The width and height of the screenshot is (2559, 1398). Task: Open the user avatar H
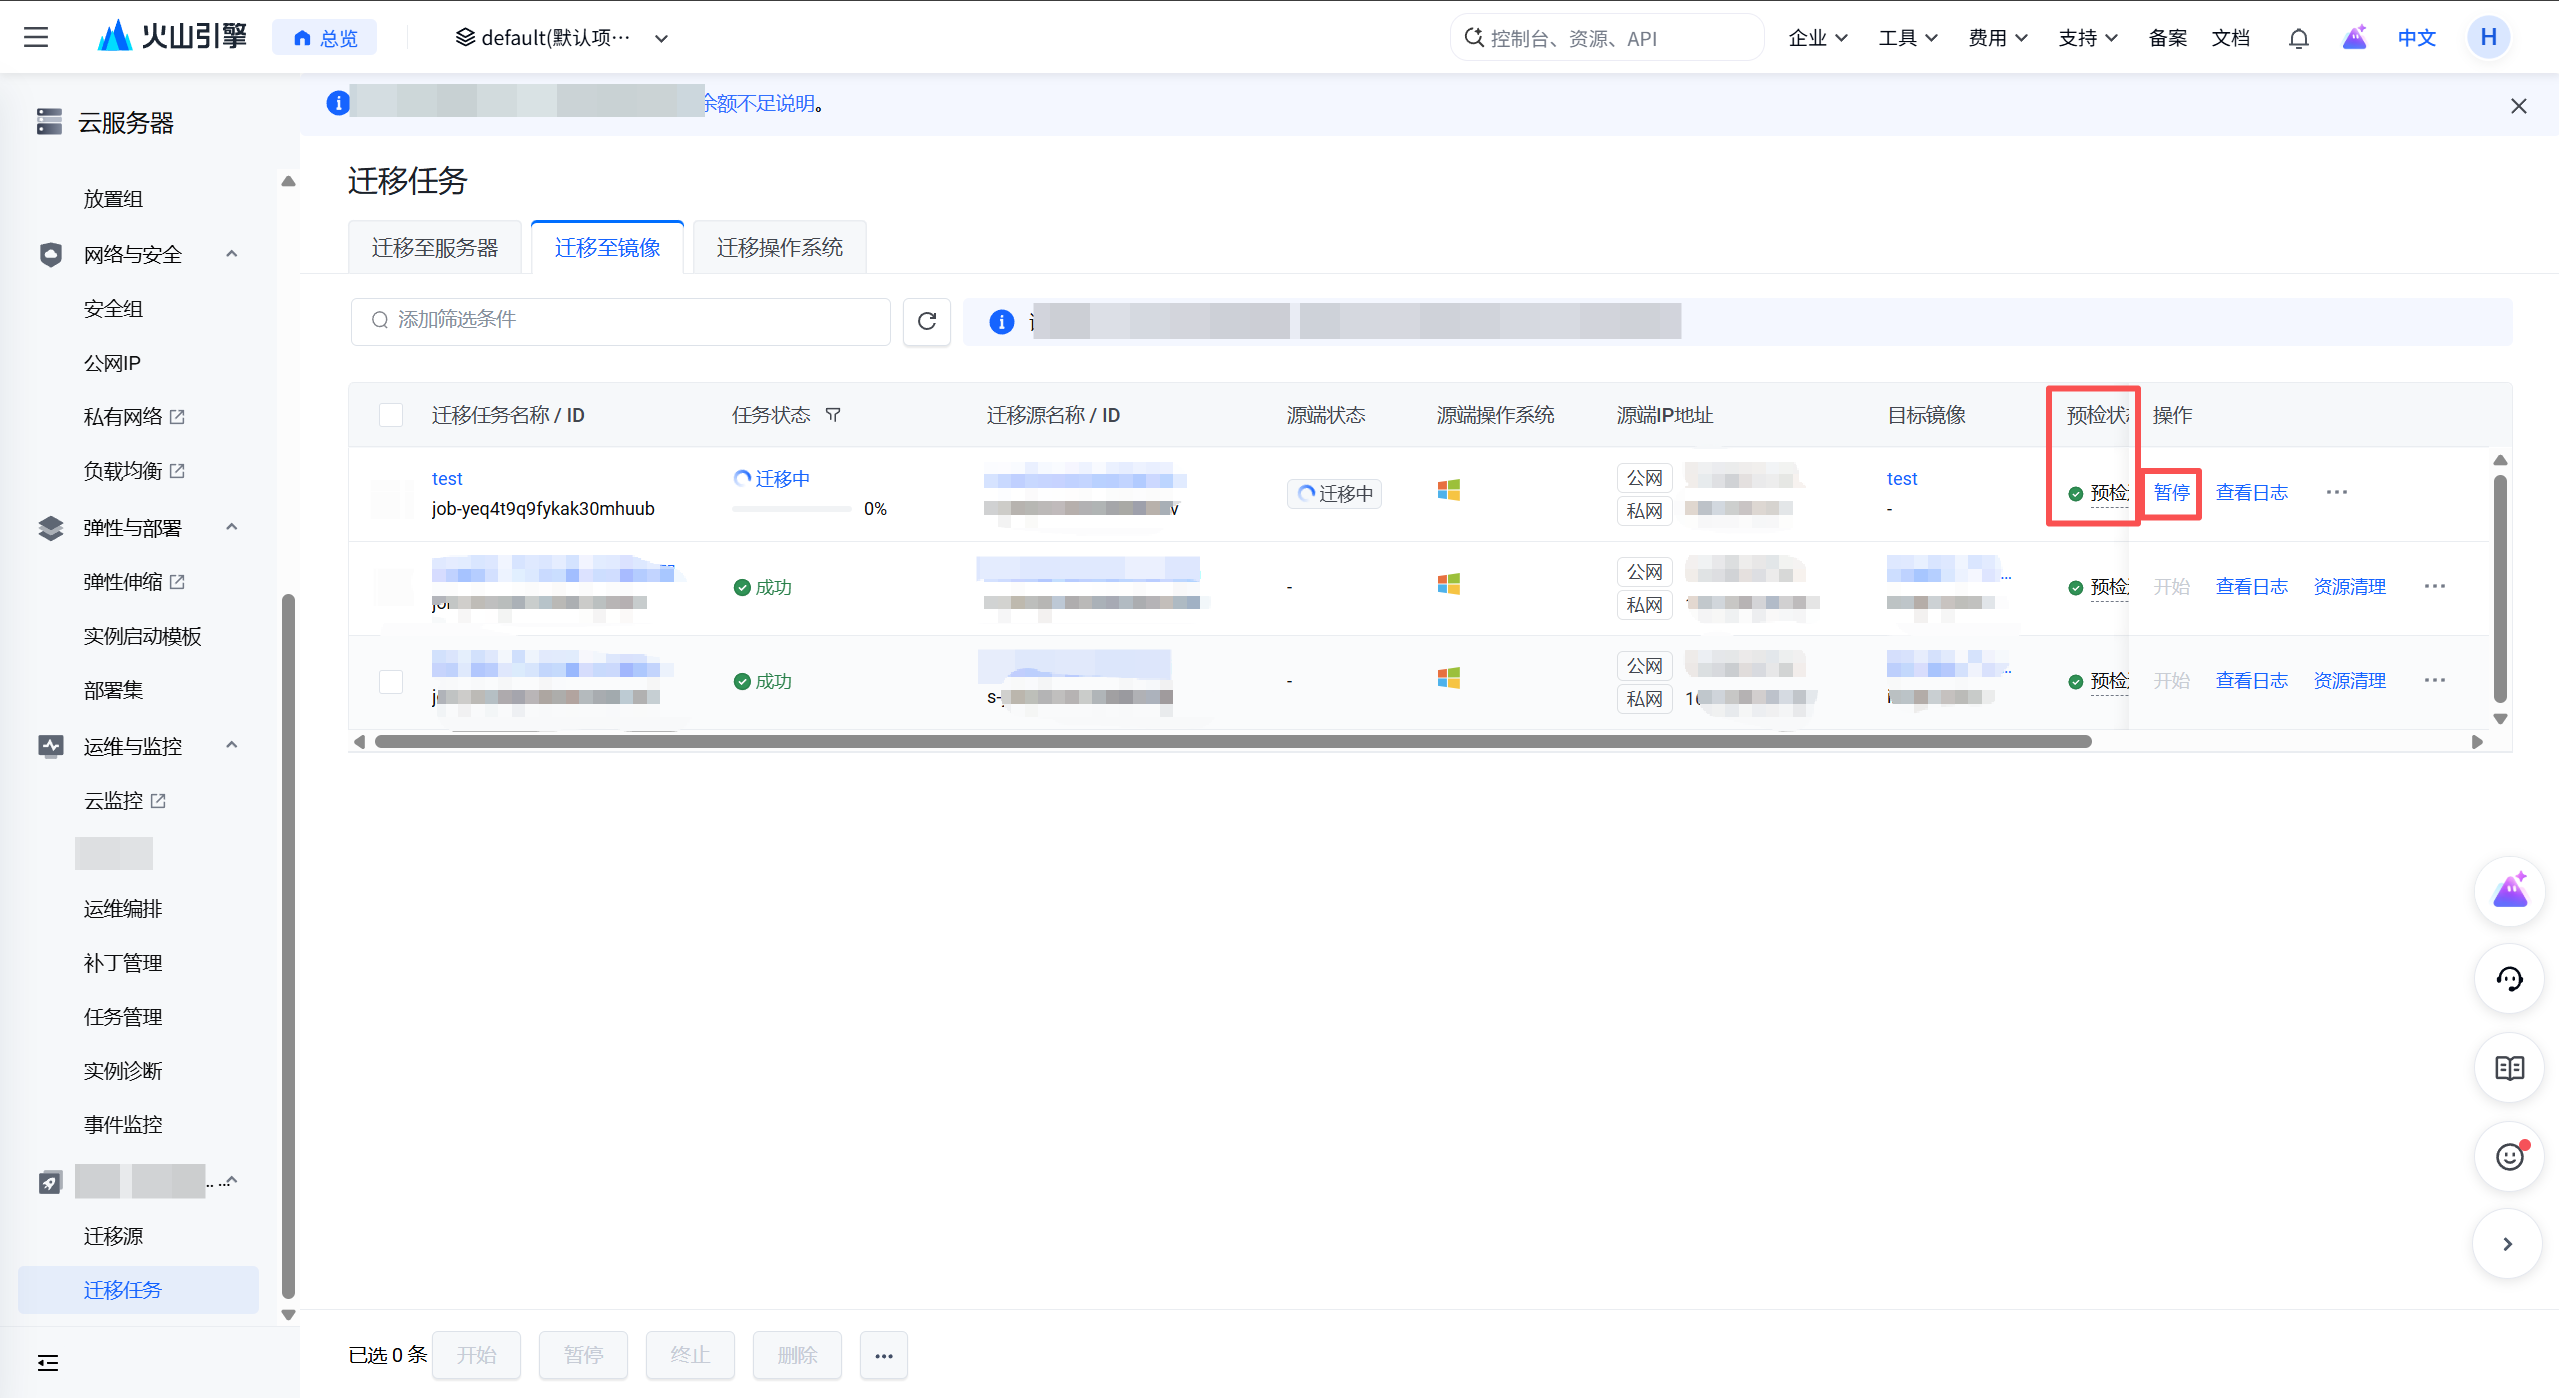point(2488,38)
